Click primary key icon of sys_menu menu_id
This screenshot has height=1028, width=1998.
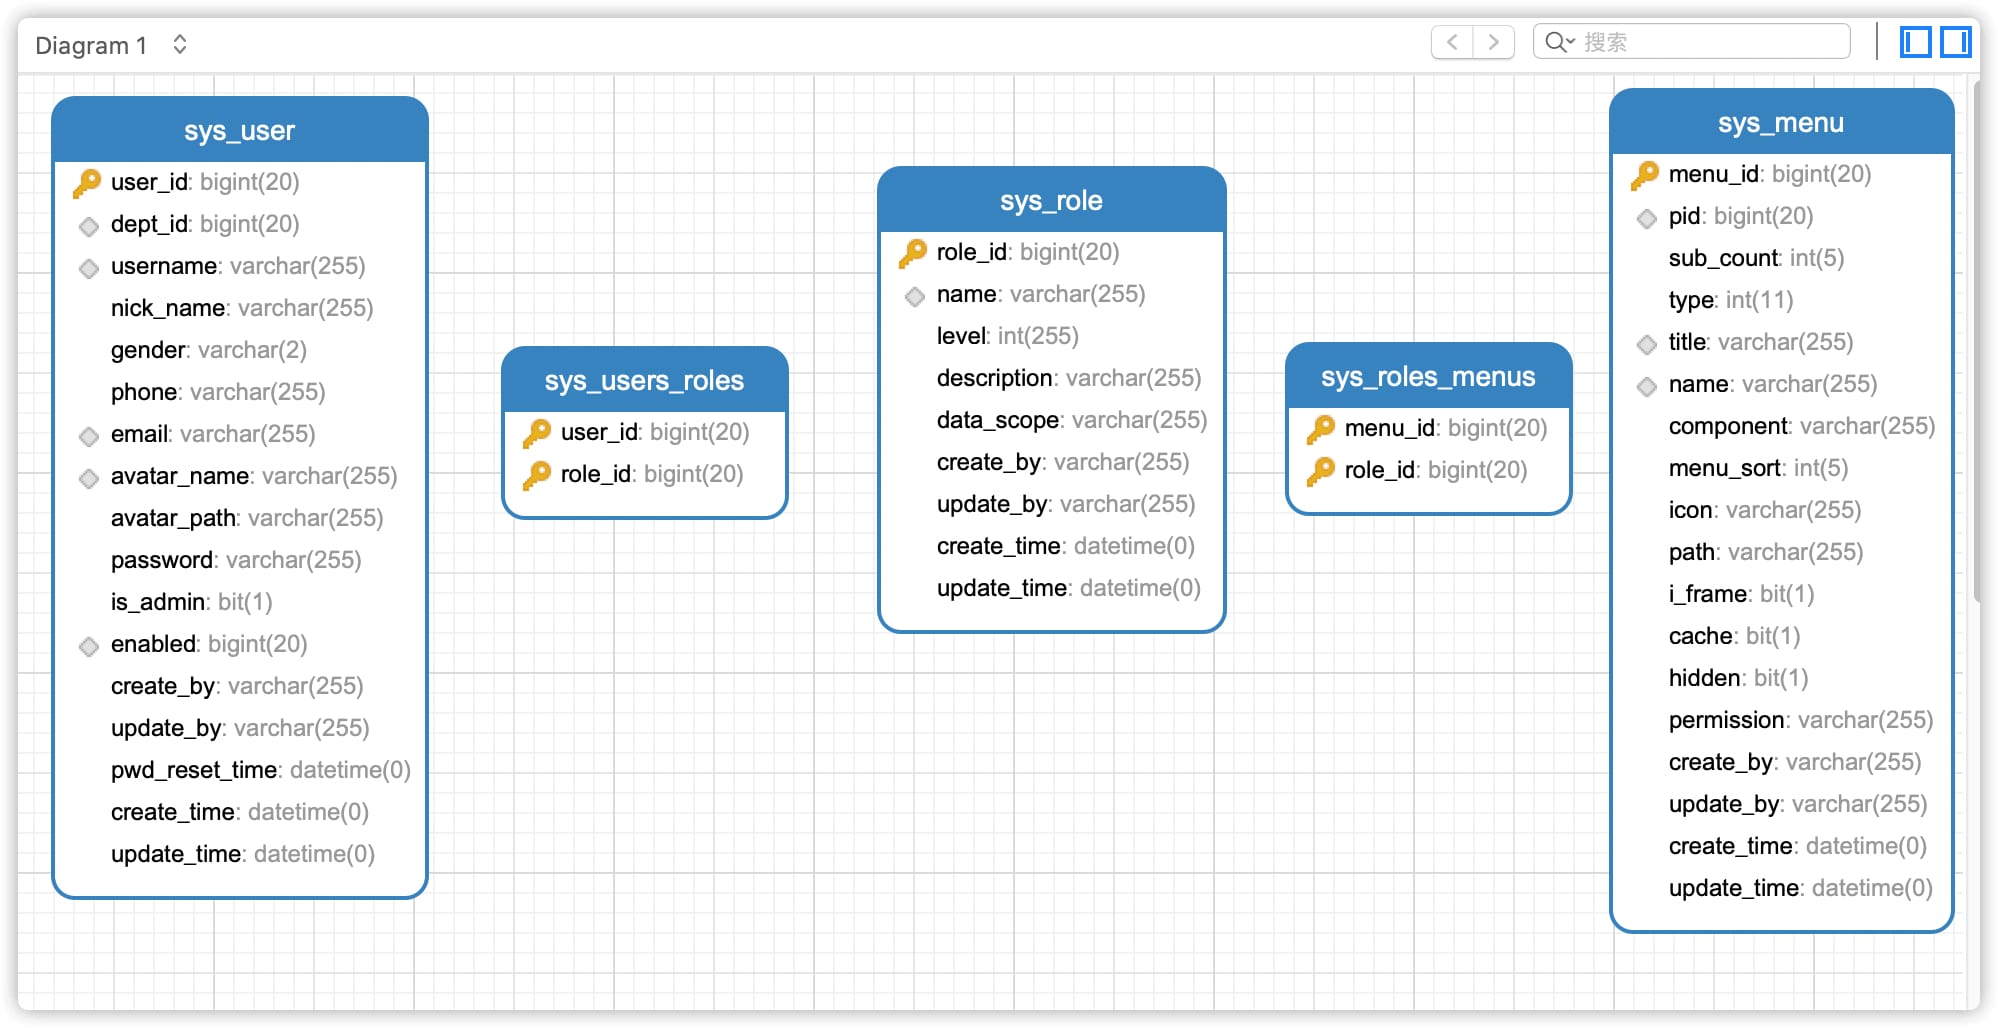click(1645, 174)
